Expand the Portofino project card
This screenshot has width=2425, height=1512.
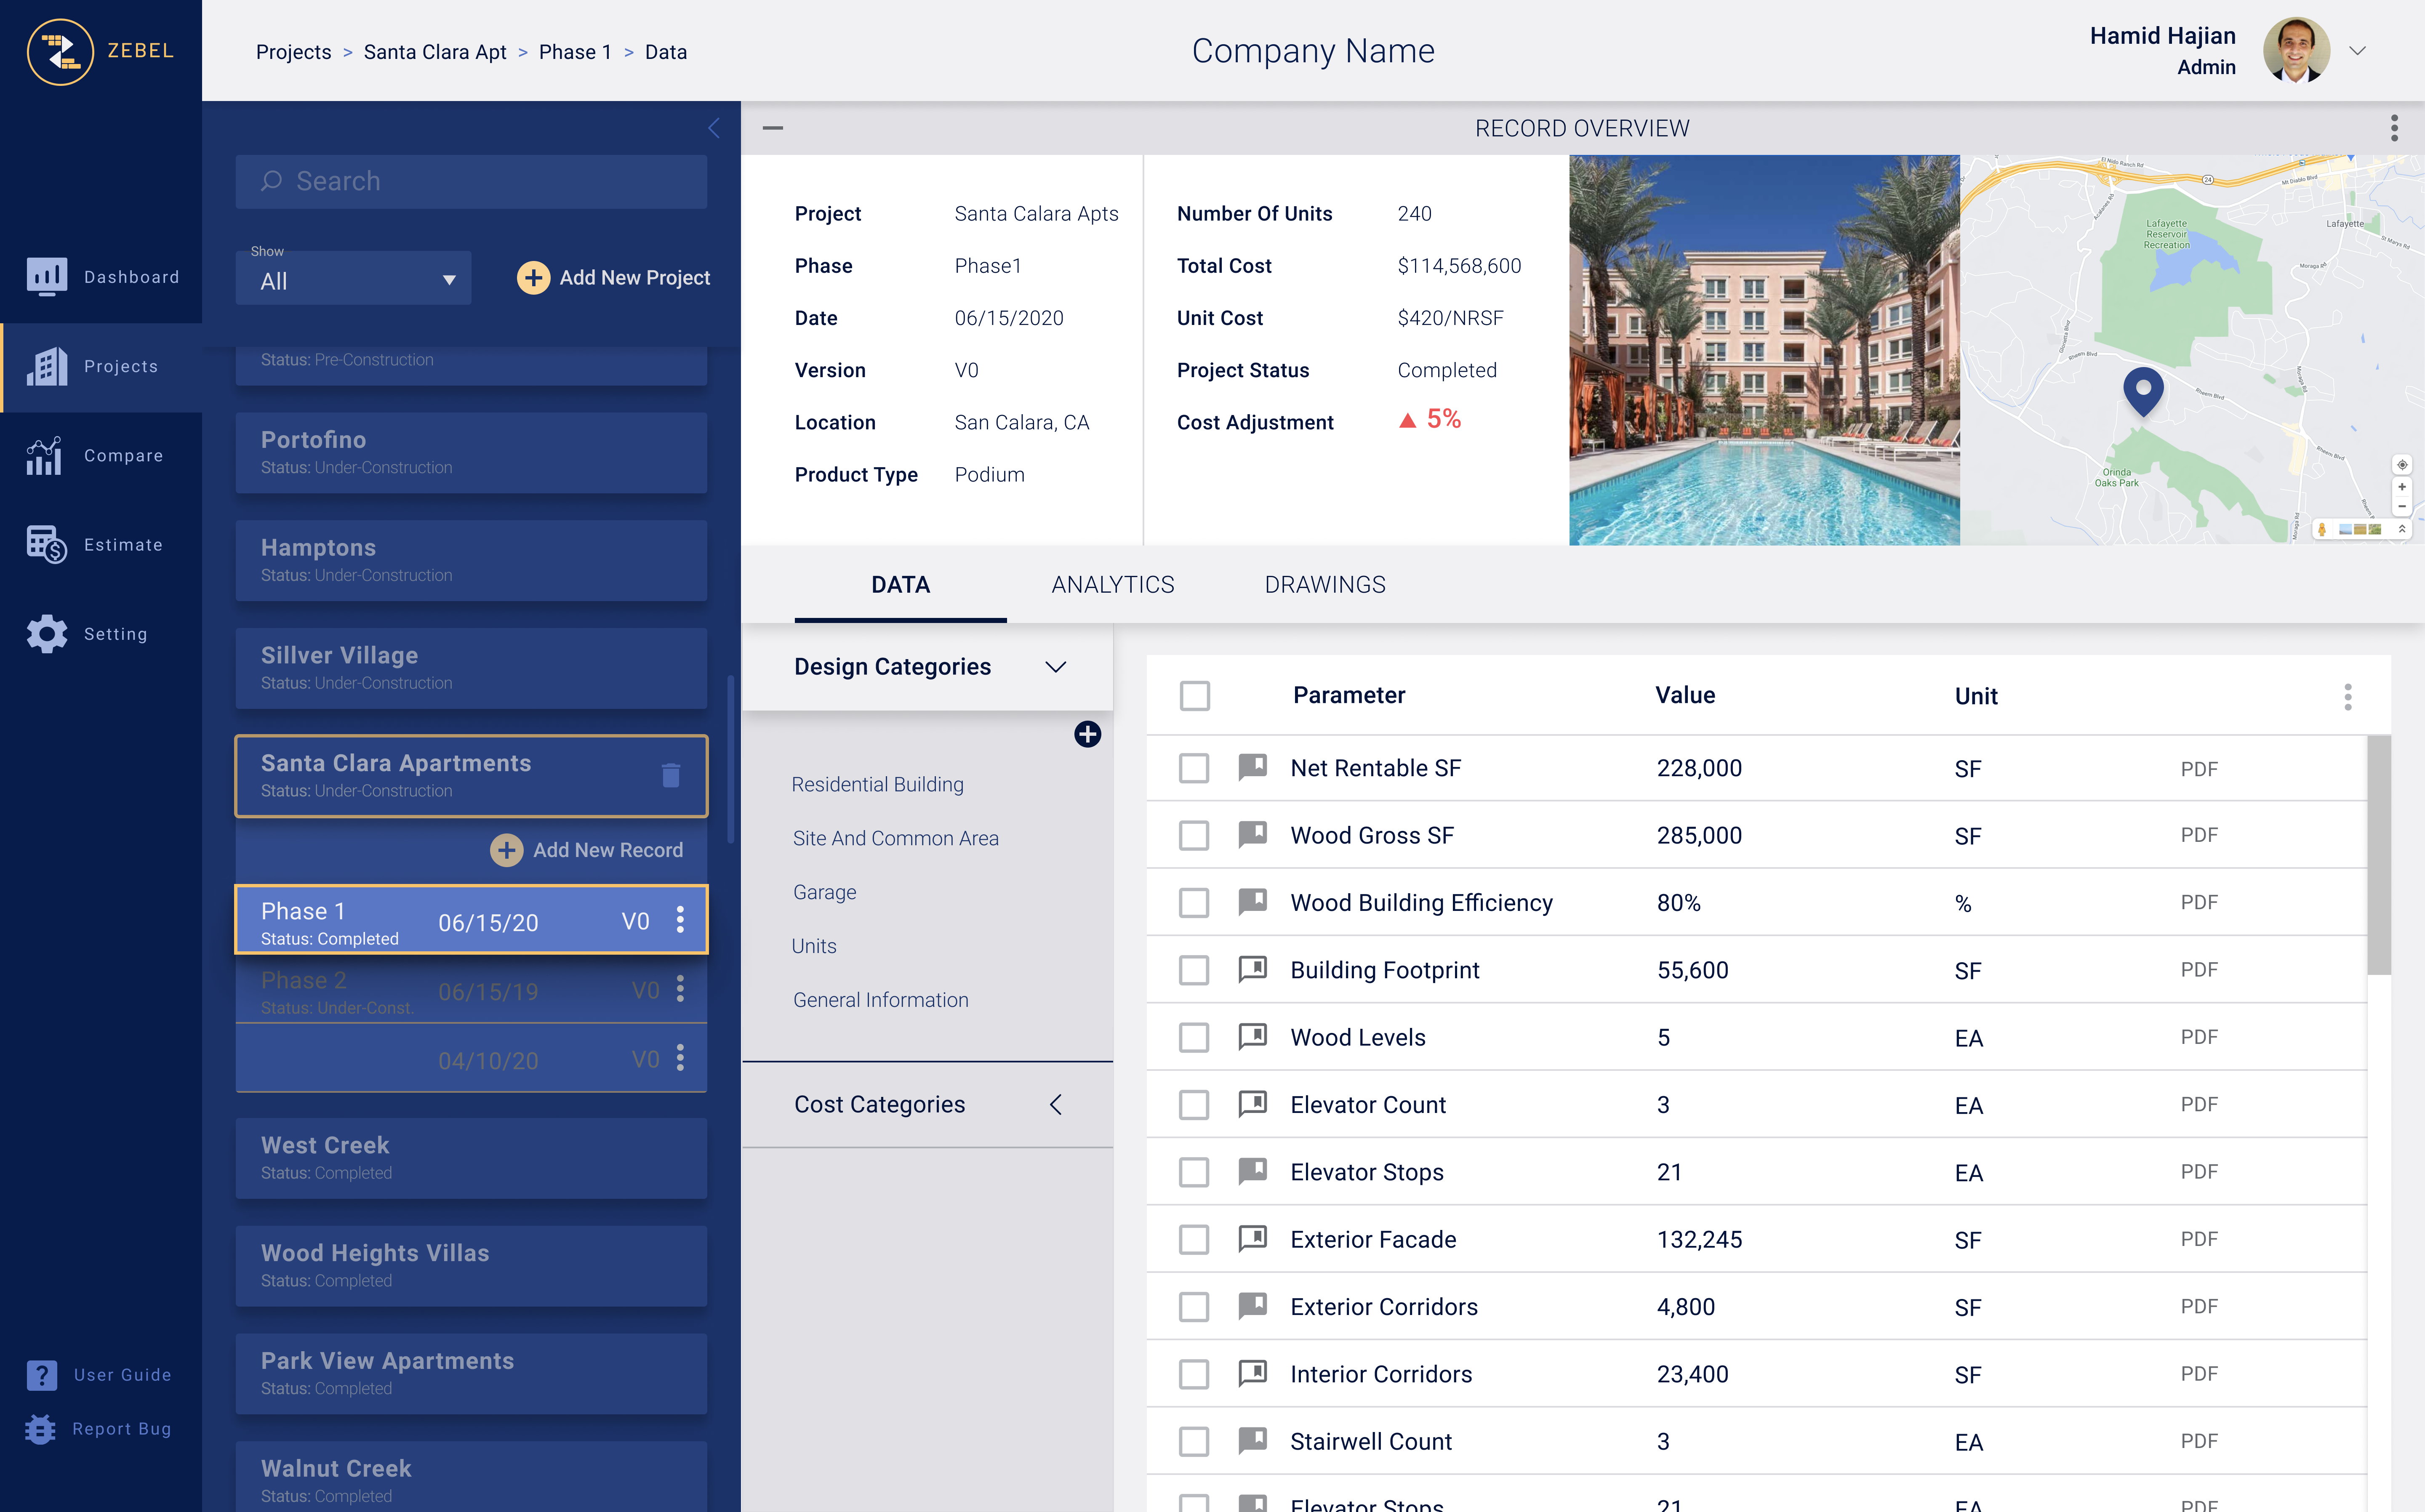[471, 452]
